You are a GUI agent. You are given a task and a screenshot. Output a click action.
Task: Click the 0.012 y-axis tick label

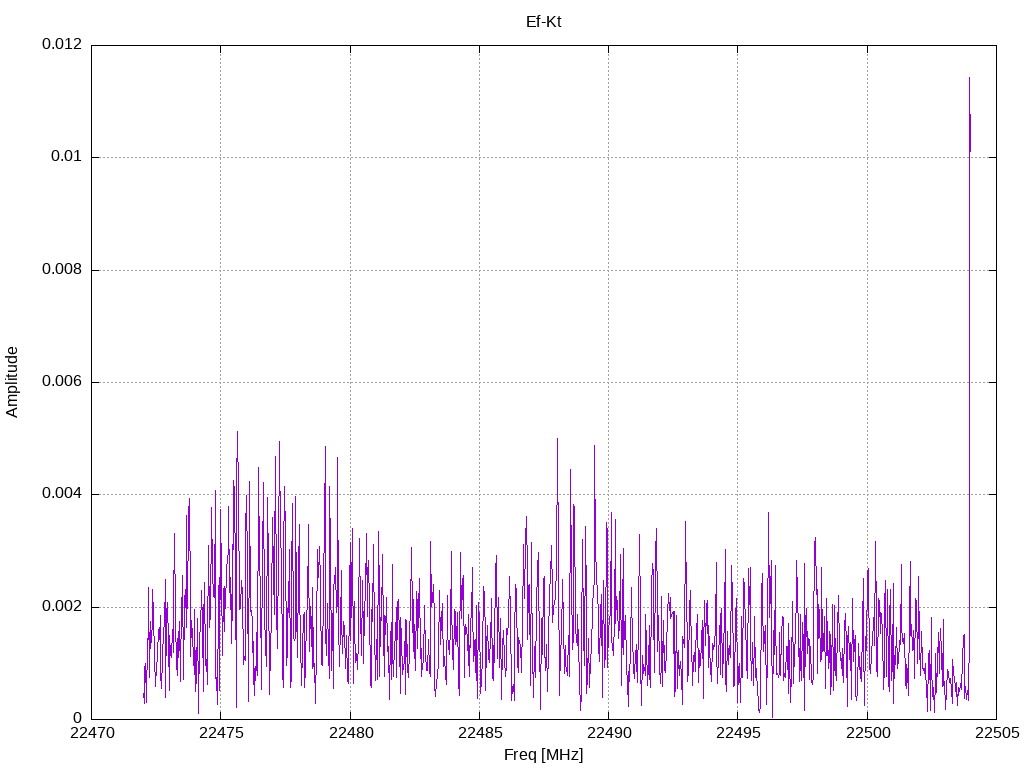tap(62, 44)
